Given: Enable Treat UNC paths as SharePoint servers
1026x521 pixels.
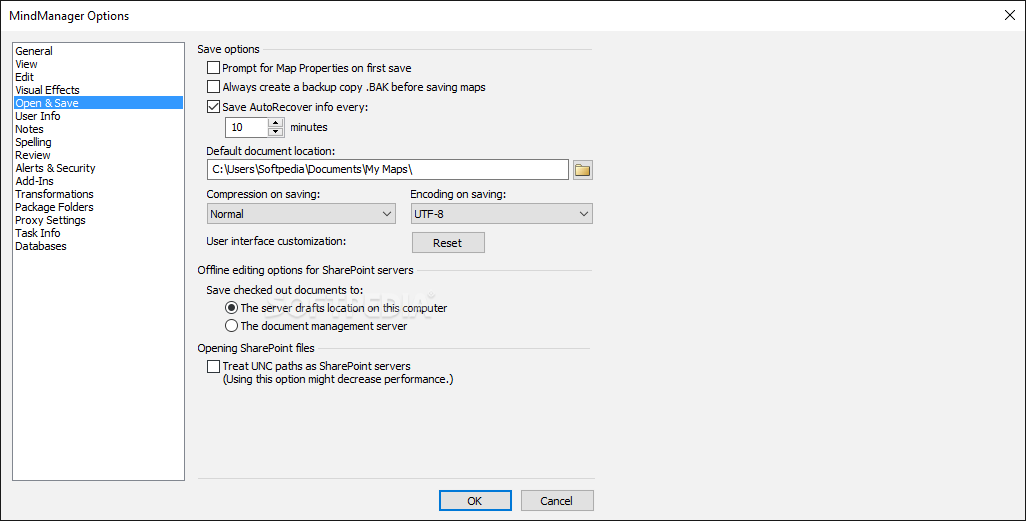Looking at the screenshot, I should [213, 367].
